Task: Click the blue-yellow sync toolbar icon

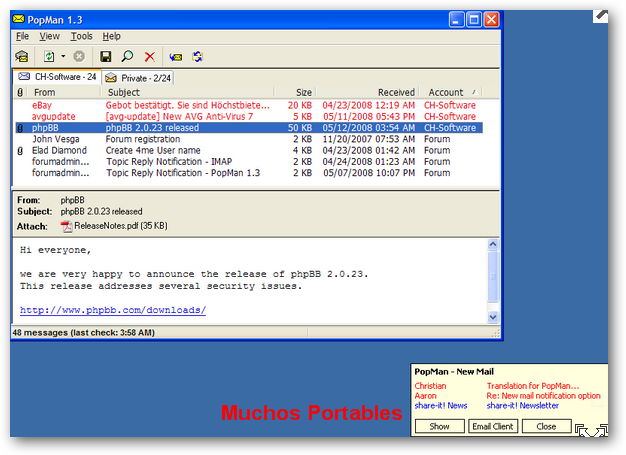Action: tap(197, 57)
